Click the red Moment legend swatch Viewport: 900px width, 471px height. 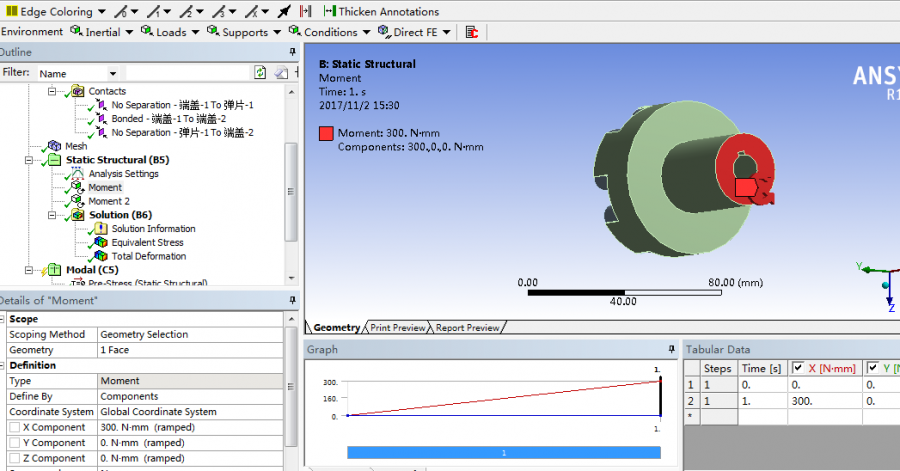pos(326,133)
